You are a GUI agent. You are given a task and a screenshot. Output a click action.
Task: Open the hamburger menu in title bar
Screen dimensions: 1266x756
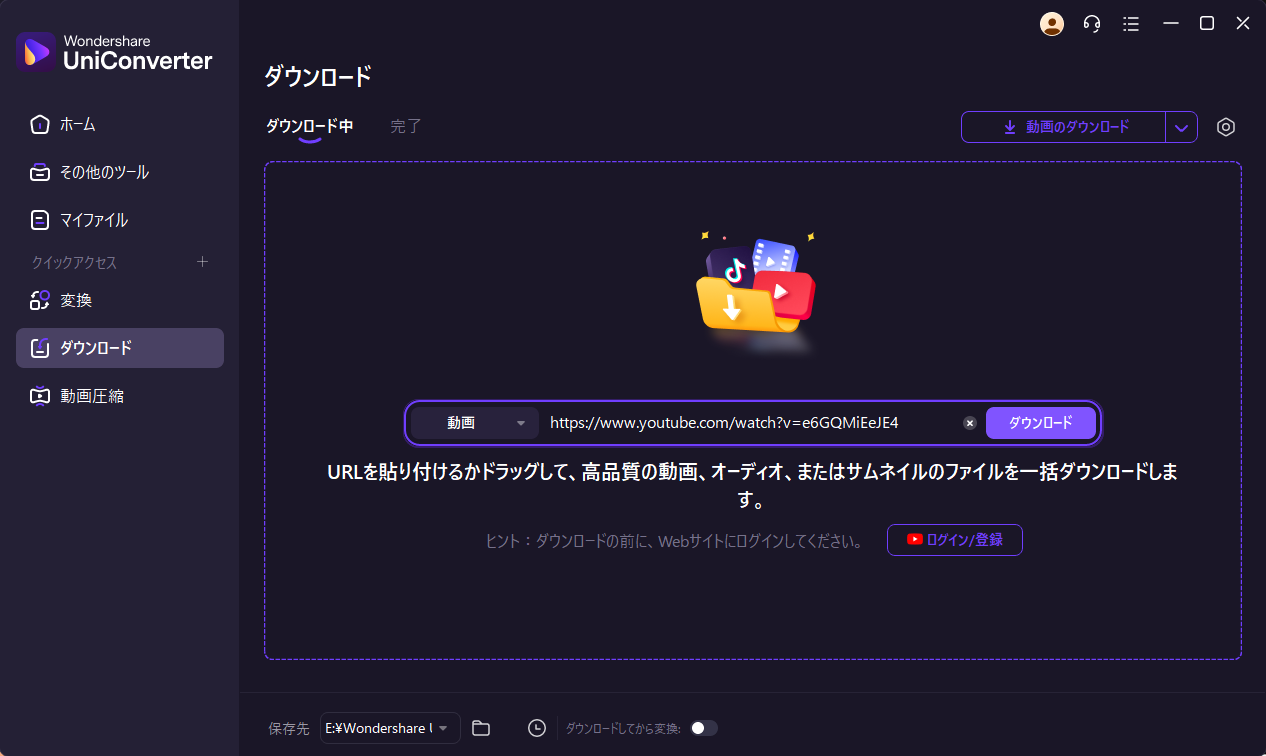click(1131, 24)
